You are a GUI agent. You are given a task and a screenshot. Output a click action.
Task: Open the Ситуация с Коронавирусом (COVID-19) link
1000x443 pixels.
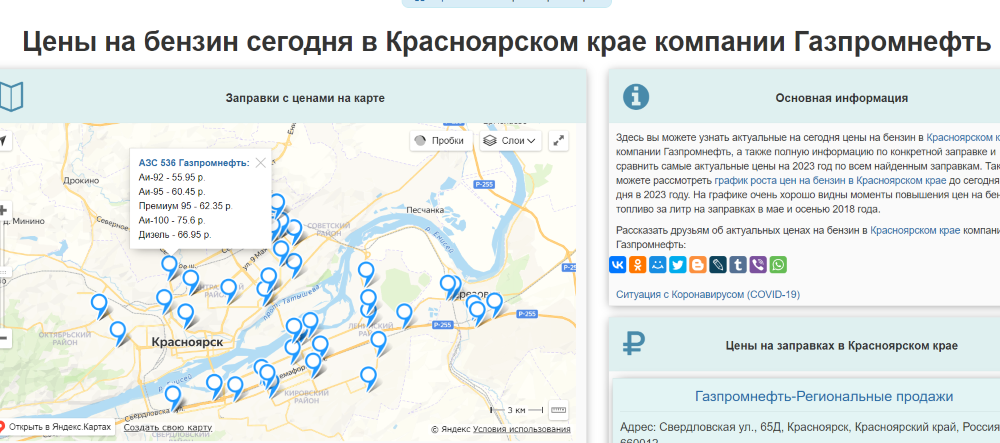point(708,294)
